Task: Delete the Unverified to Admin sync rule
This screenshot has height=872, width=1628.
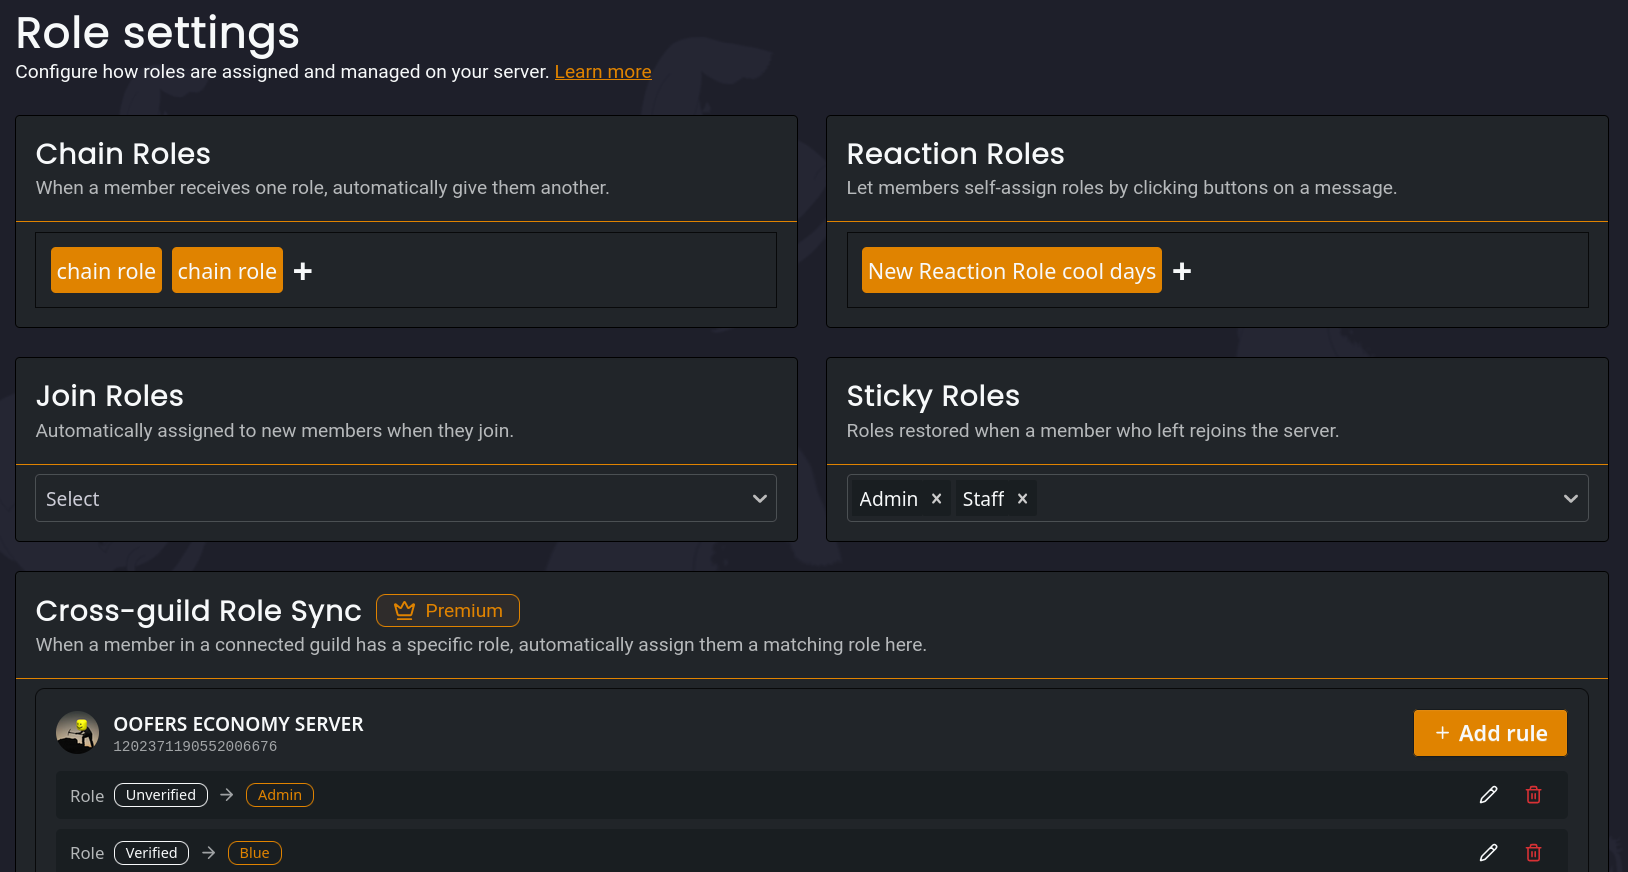Action: click(1533, 795)
